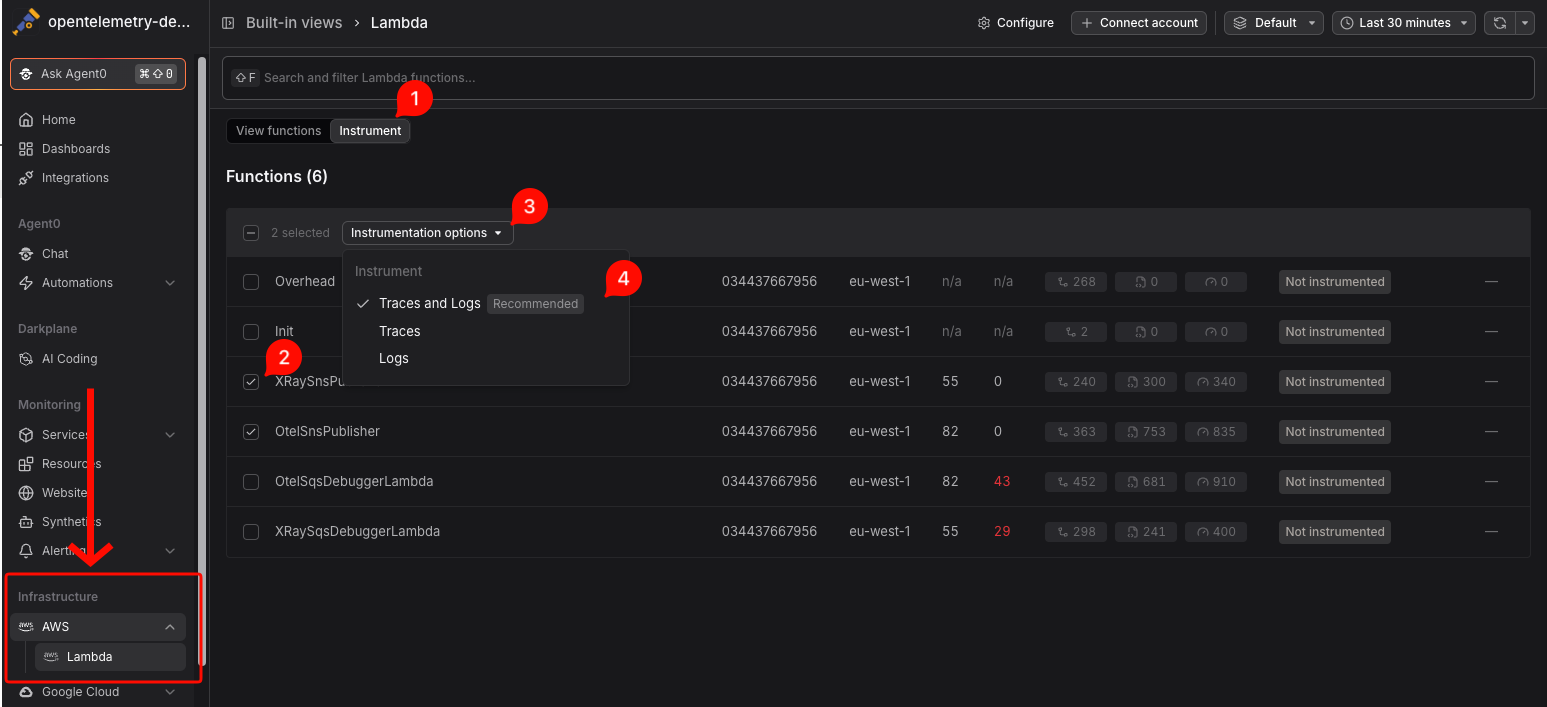Select the Logs instrument option
Viewport: 1547px width, 707px height.
(486, 358)
